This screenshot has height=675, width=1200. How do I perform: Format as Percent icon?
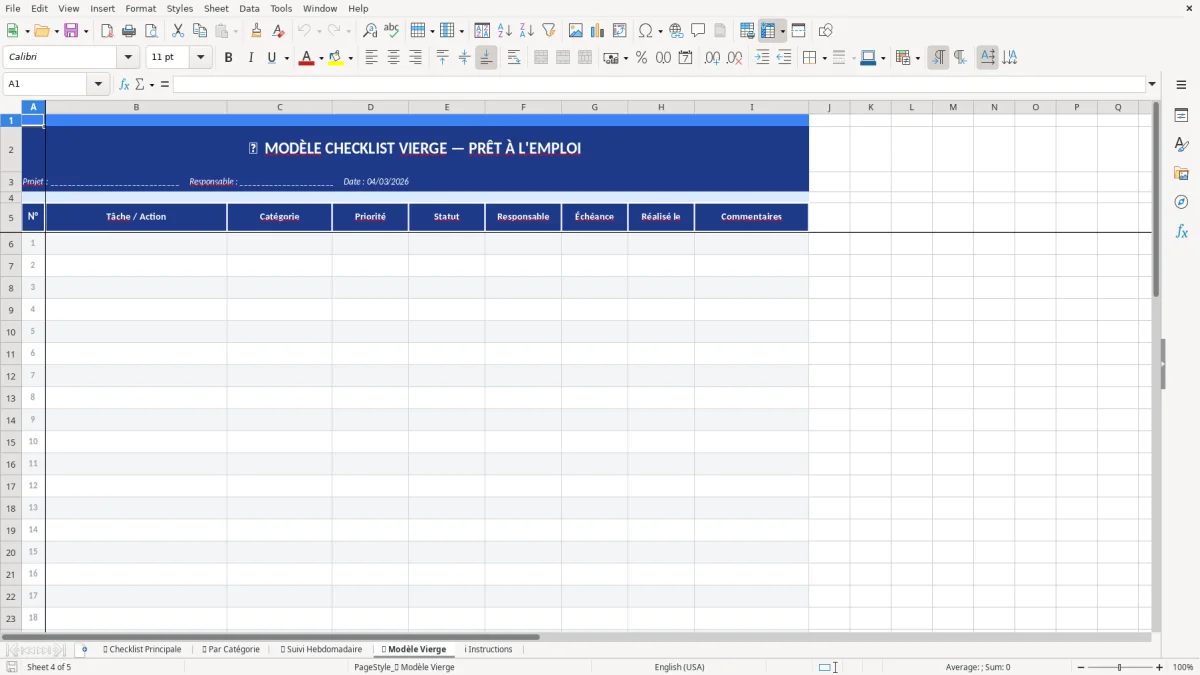point(641,58)
